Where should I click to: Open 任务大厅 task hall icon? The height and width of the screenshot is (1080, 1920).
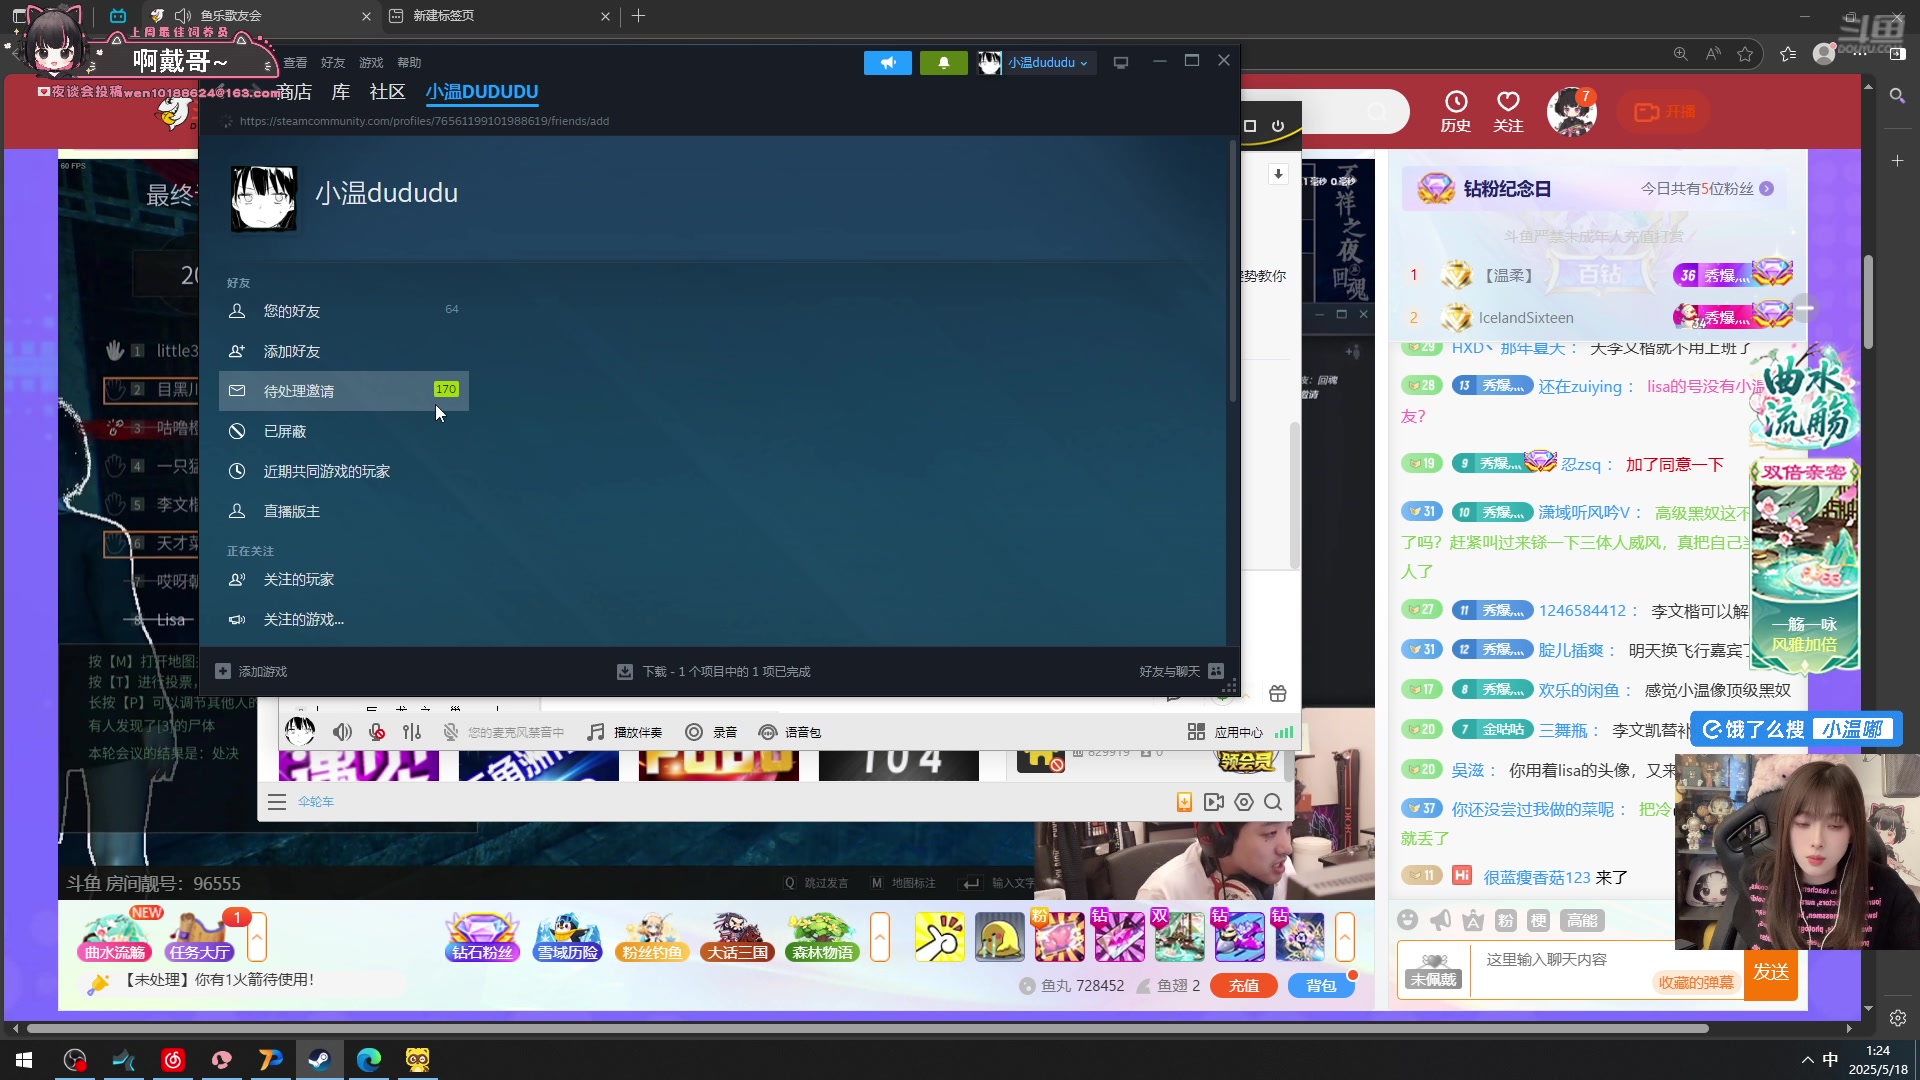[200, 937]
